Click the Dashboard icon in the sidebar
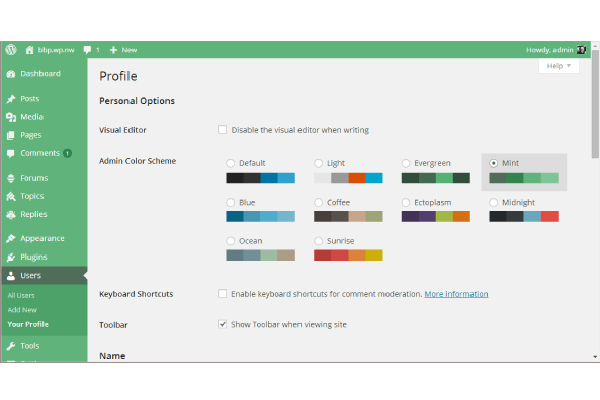This screenshot has height=400, width=600. pos(10,74)
